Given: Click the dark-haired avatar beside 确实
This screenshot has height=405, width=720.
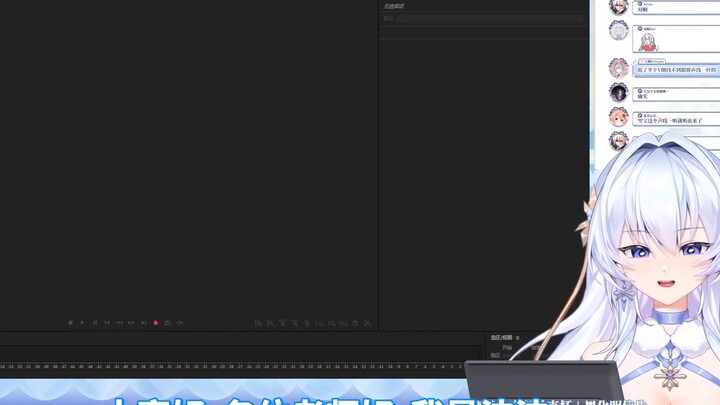Looking at the screenshot, I should (x=619, y=92).
